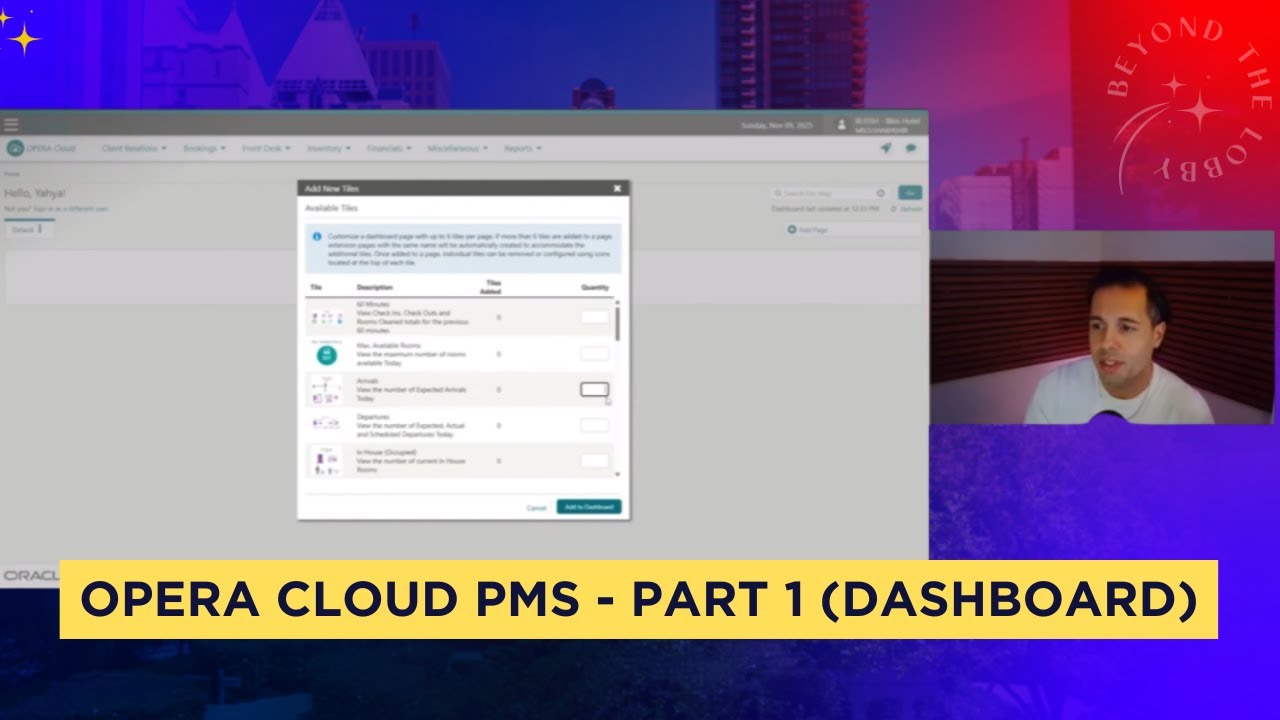Viewport: 1280px width, 720px height.
Task: Click Quantity field for Max. Available Rooms
Action: tap(594, 353)
